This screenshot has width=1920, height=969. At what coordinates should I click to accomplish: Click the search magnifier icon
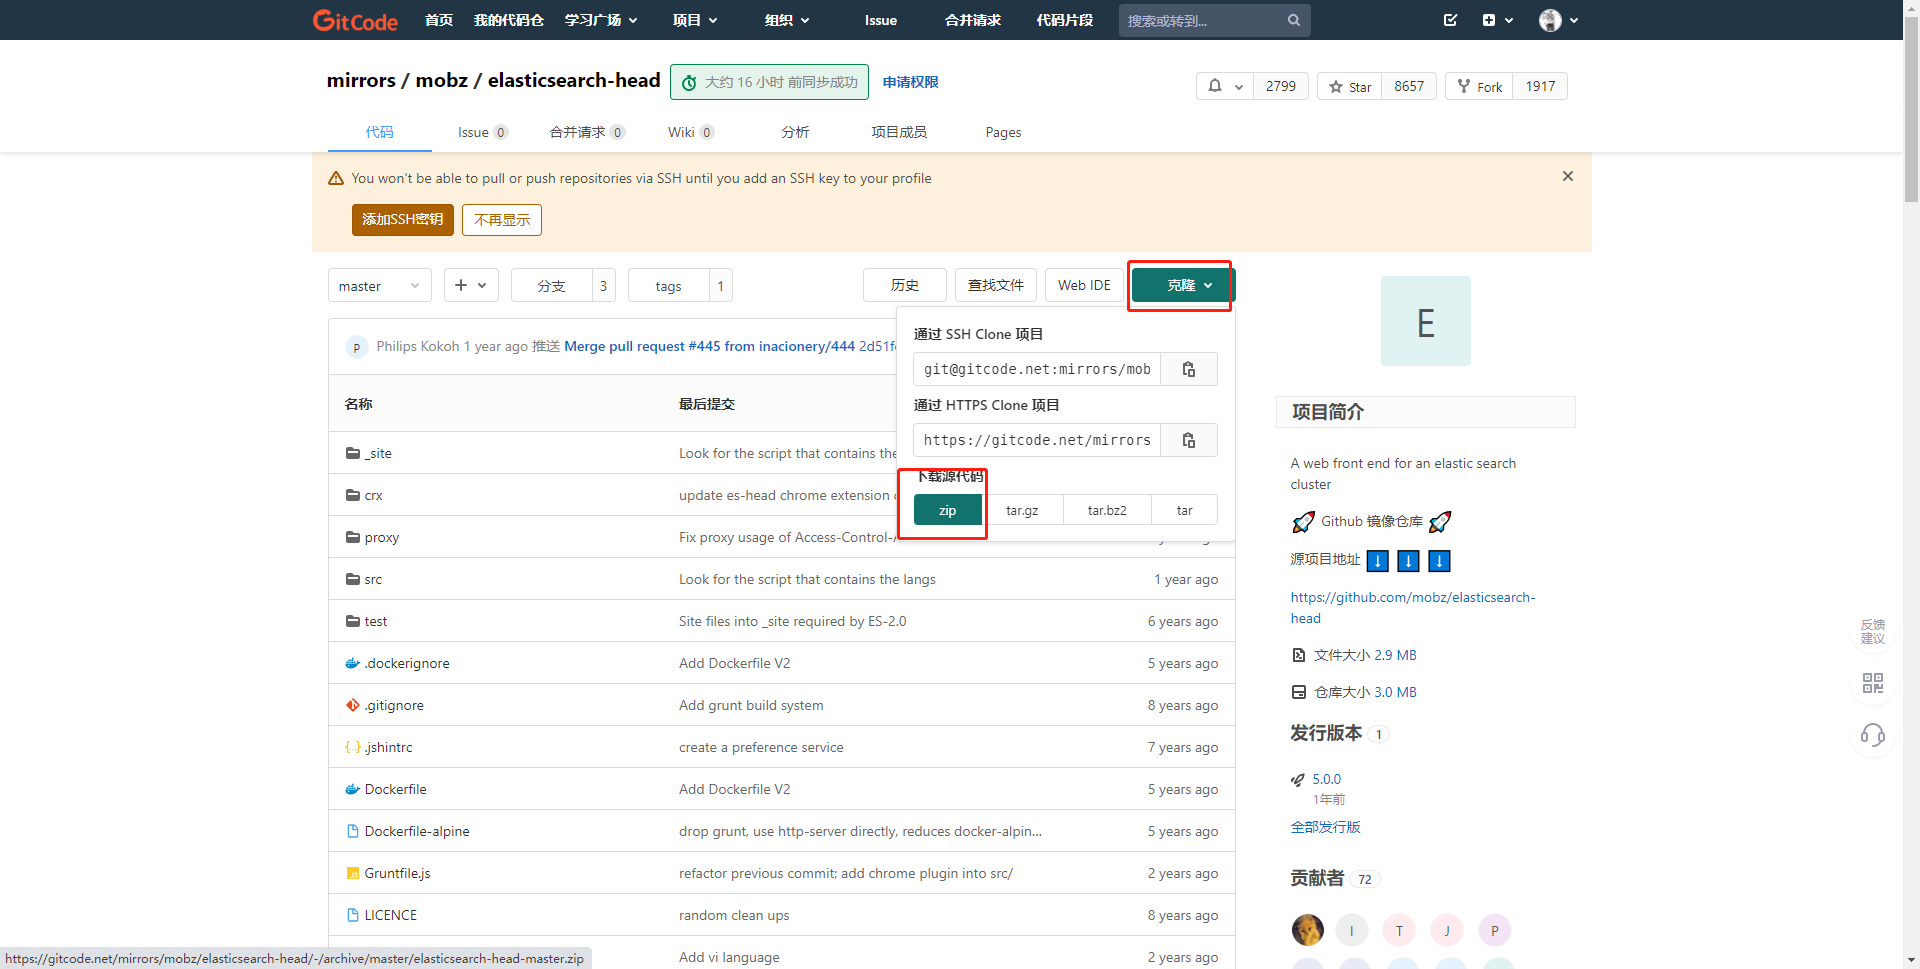point(1294,20)
